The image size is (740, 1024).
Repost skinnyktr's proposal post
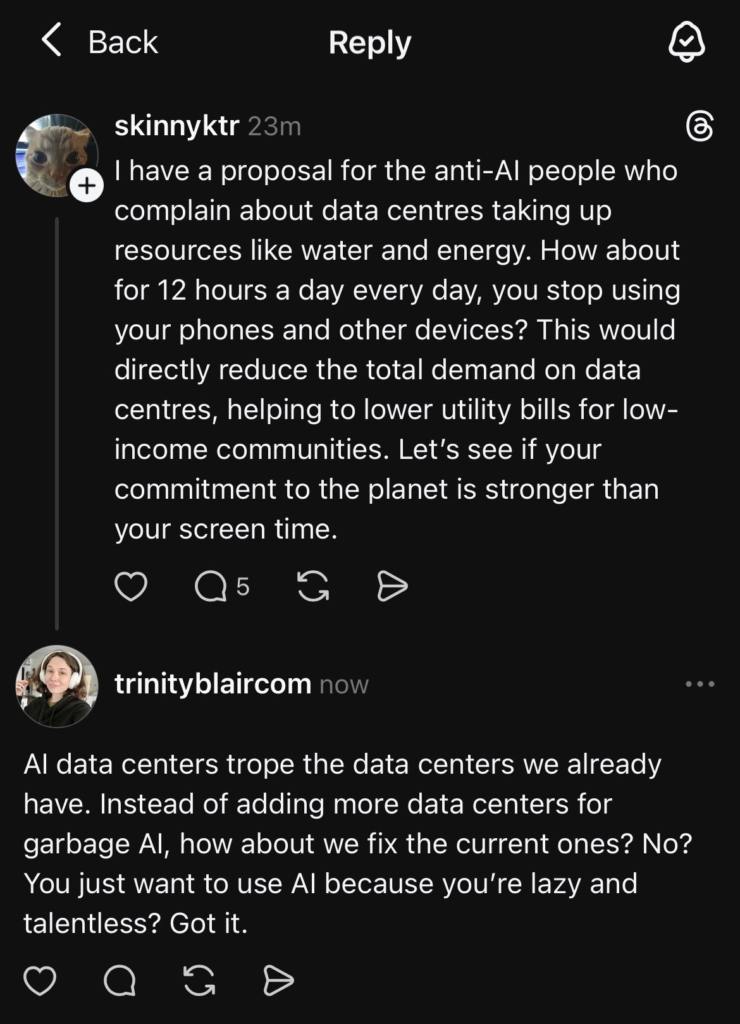pyautogui.click(x=311, y=587)
